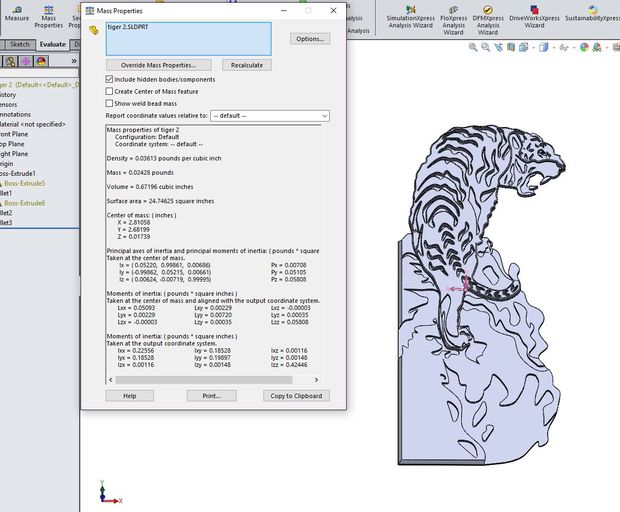Click the Print button
This screenshot has width=620, height=512.
tap(212, 396)
